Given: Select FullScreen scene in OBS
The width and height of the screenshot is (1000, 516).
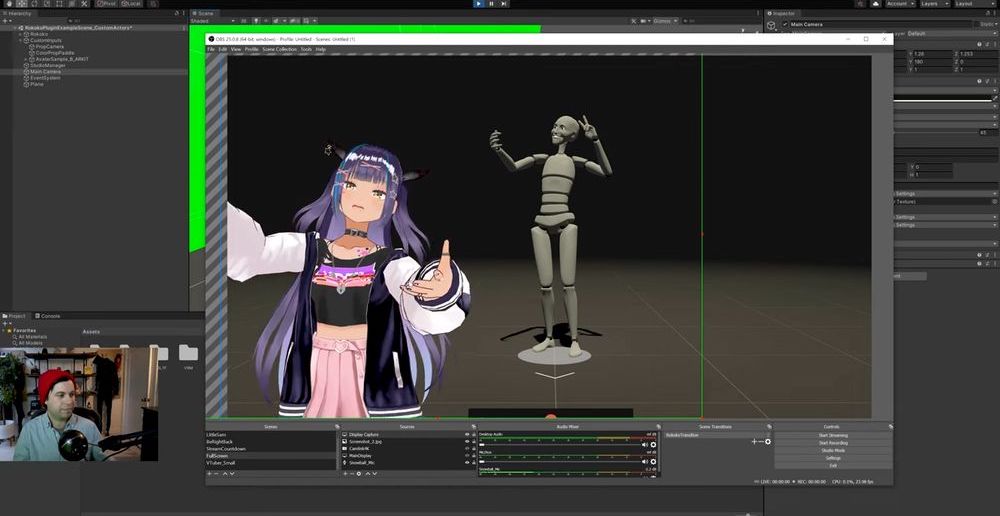Looking at the screenshot, I should [270, 456].
